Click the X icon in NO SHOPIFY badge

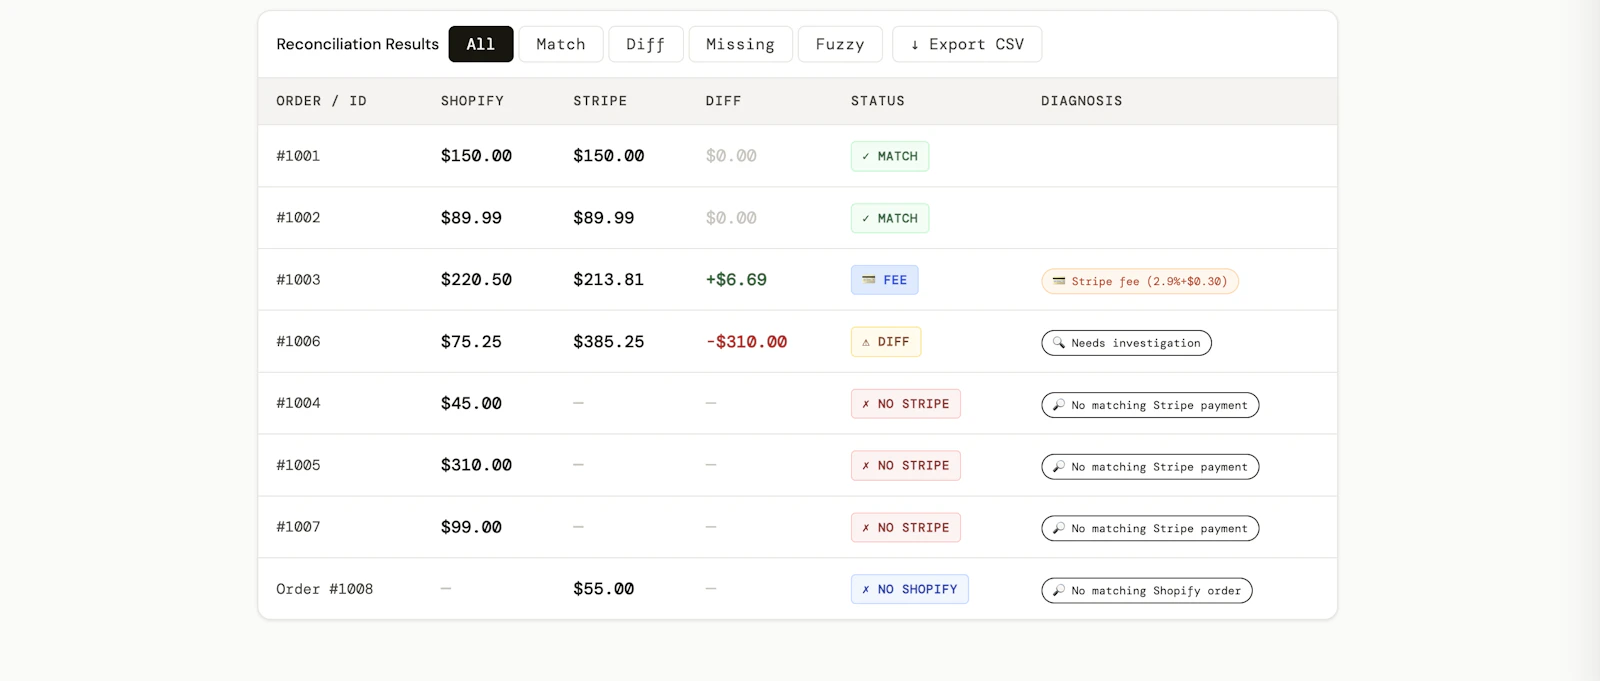pyautogui.click(x=866, y=590)
